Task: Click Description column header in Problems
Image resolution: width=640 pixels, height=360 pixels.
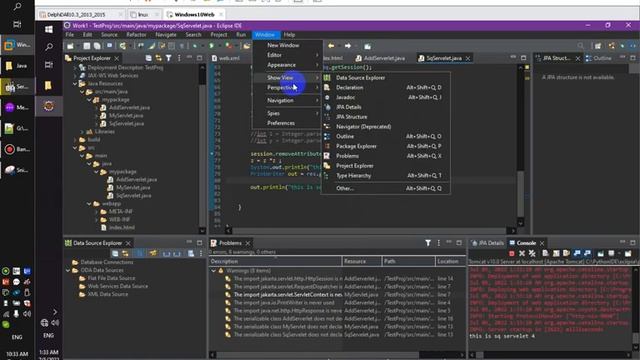Action: point(276,261)
